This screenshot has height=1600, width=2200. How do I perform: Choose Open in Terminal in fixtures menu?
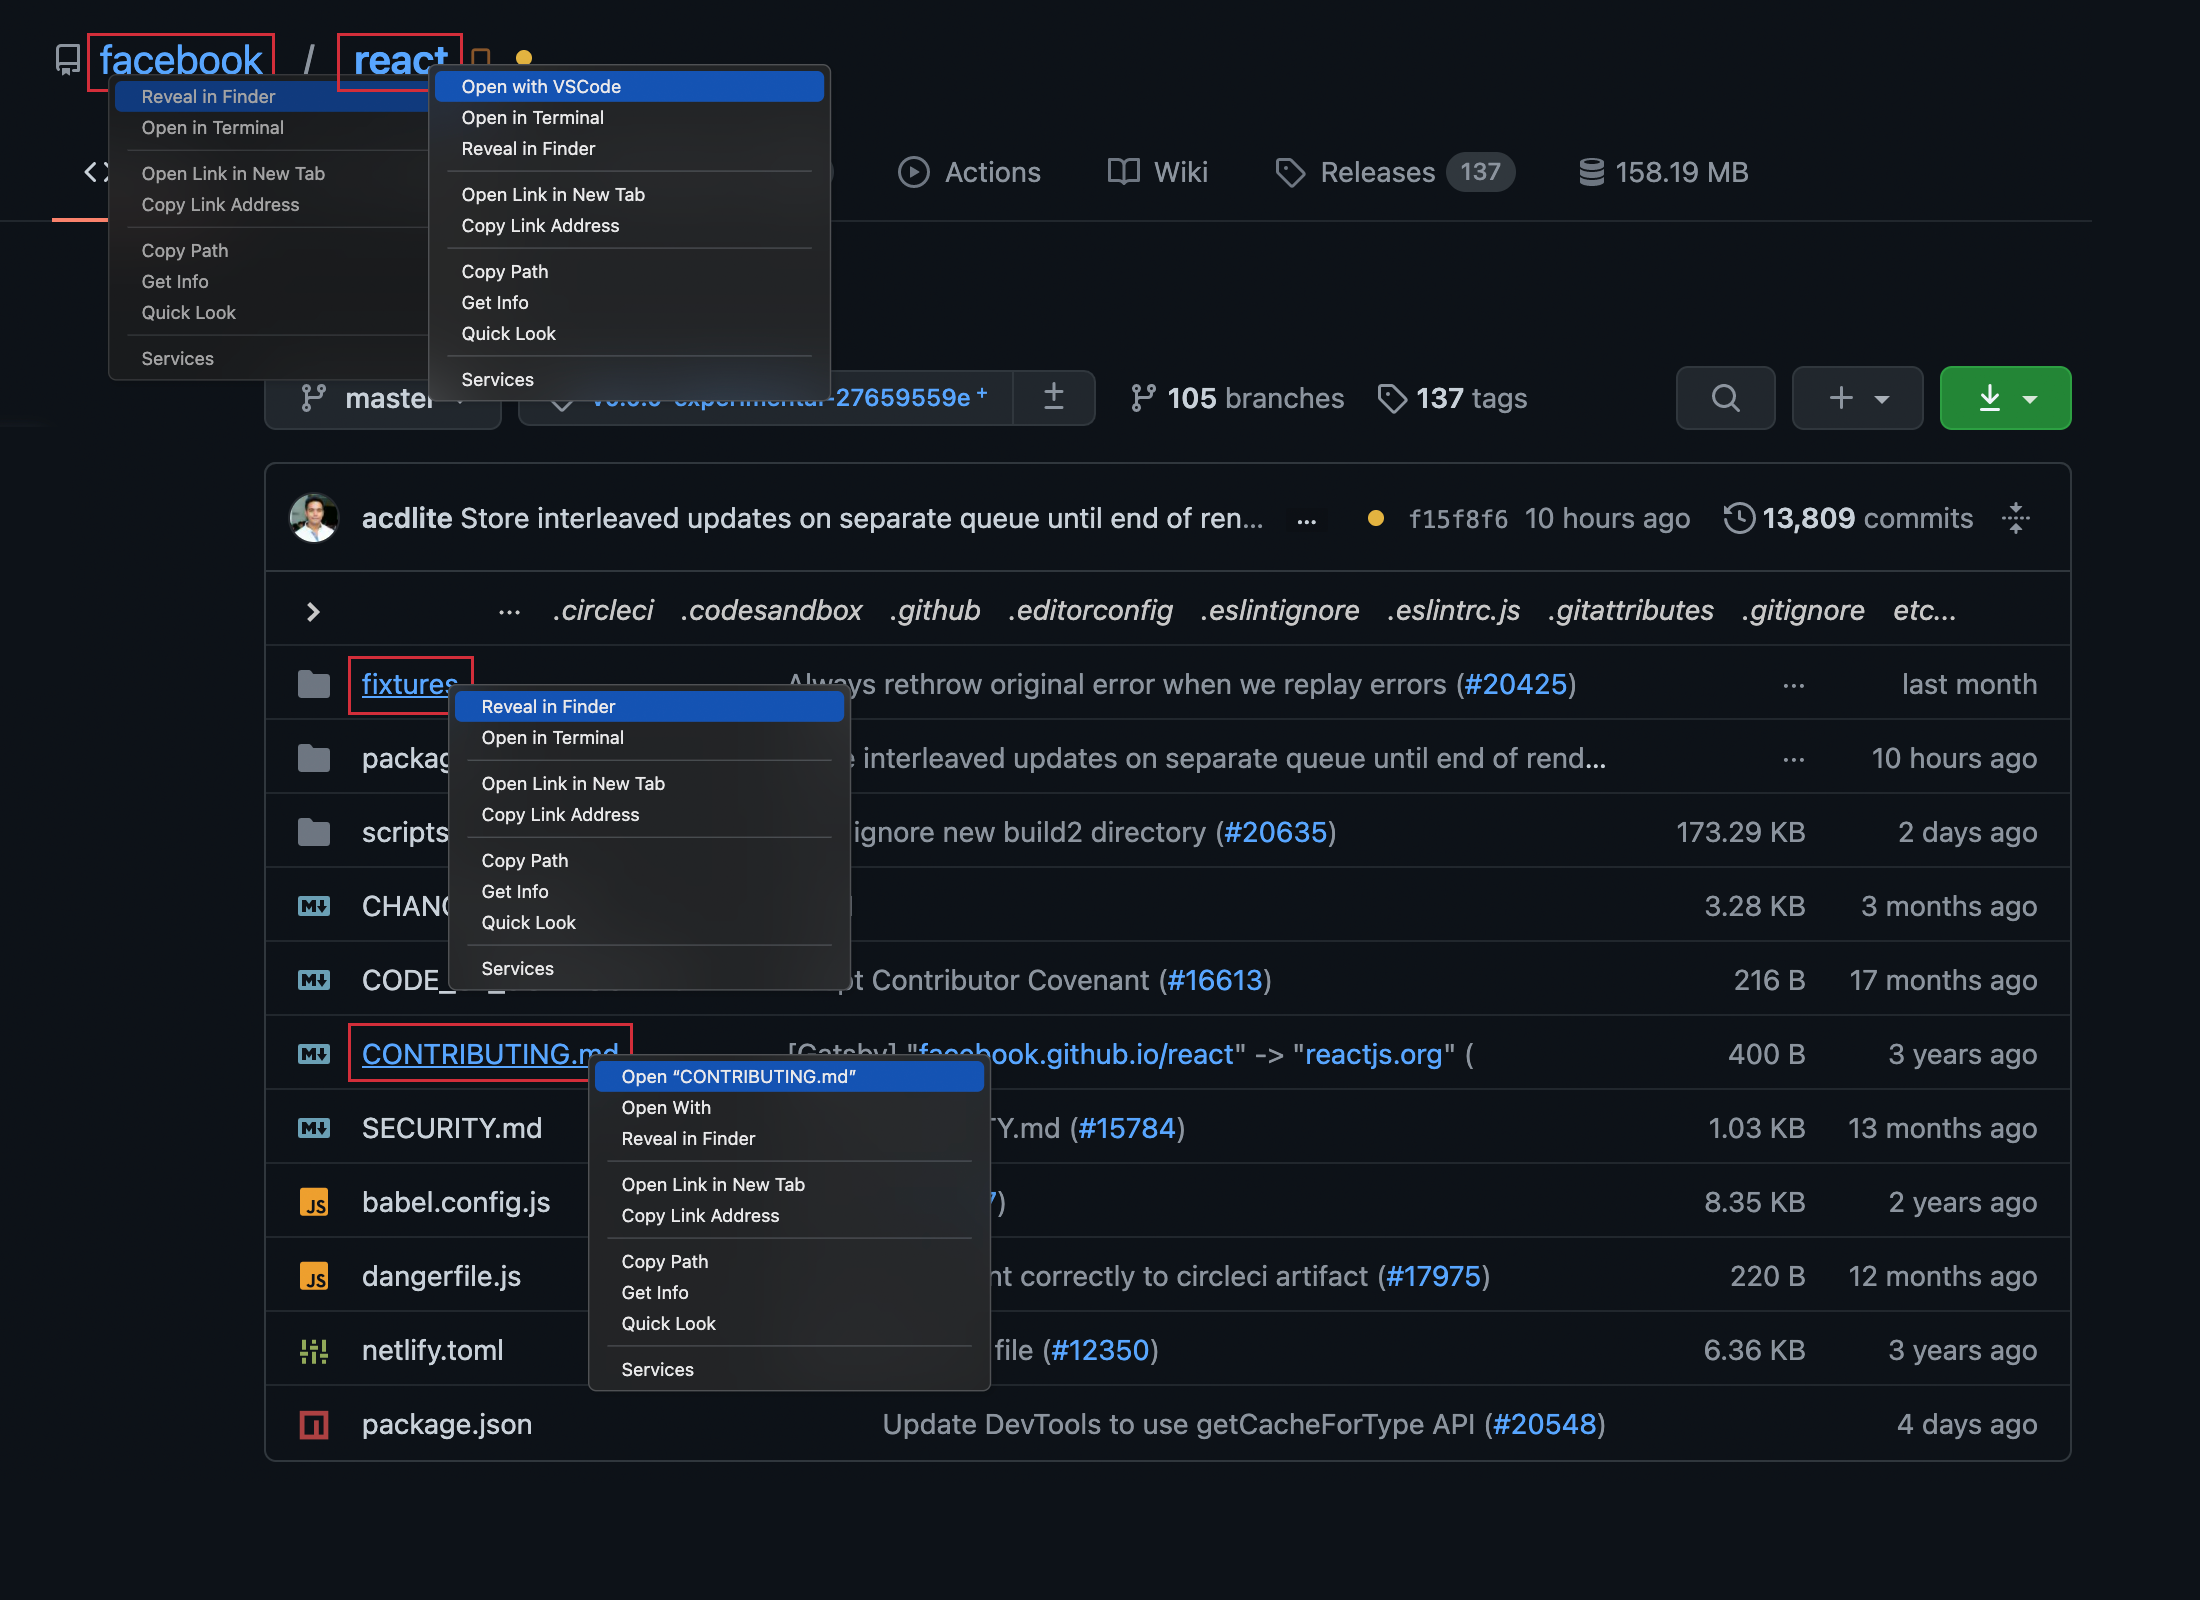tap(649, 737)
